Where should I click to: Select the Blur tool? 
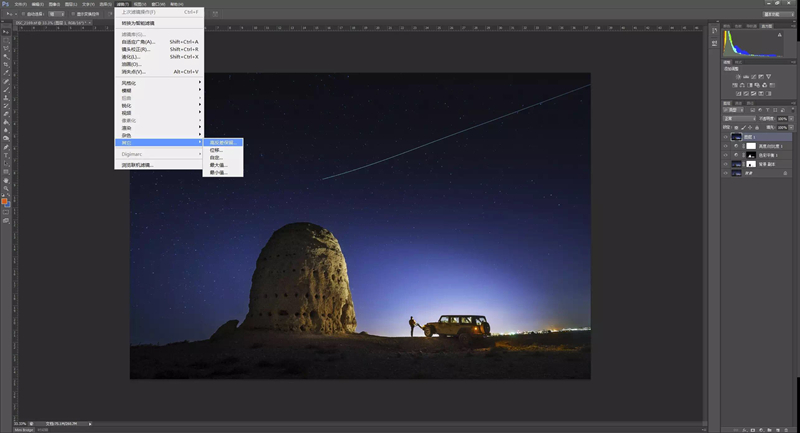[6, 131]
